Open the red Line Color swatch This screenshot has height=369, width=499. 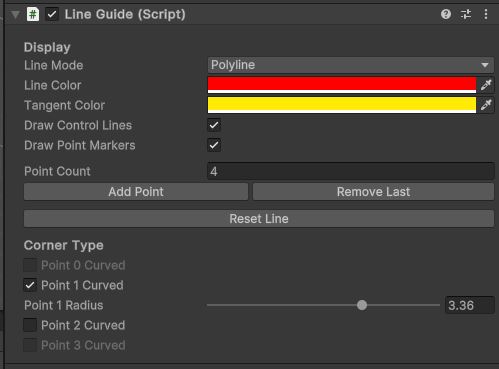tap(342, 85)
